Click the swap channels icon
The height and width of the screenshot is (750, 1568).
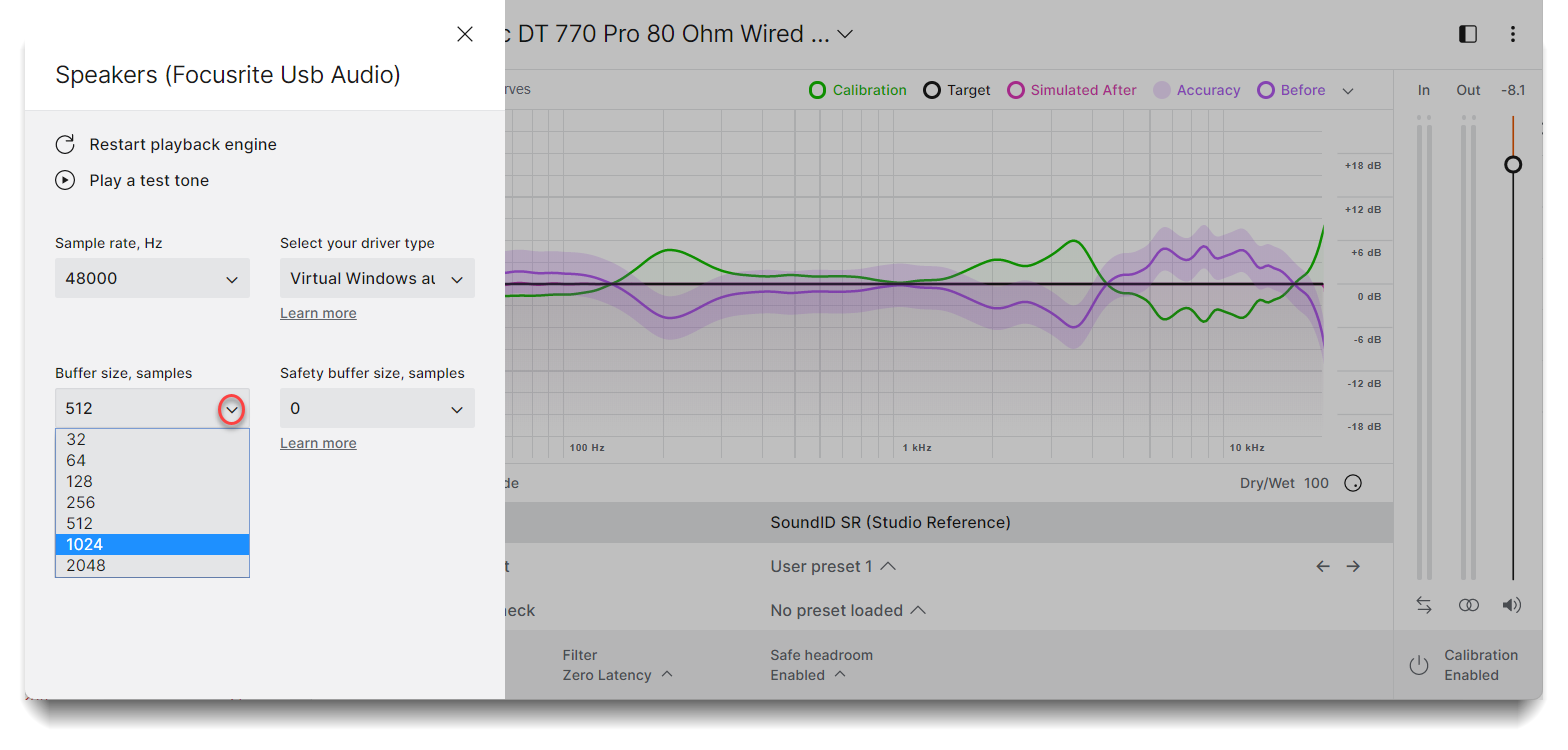click(x=1424, y=605)
